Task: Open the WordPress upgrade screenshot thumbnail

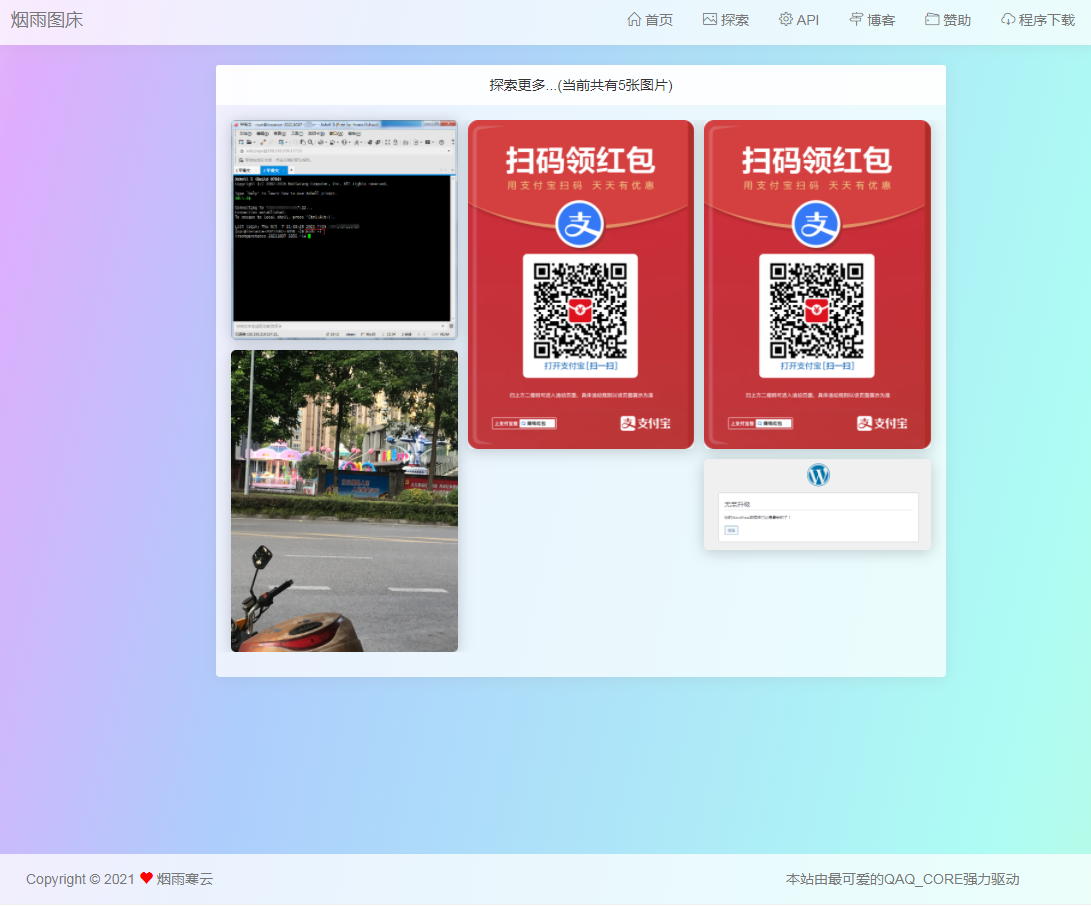Action: 818,504
